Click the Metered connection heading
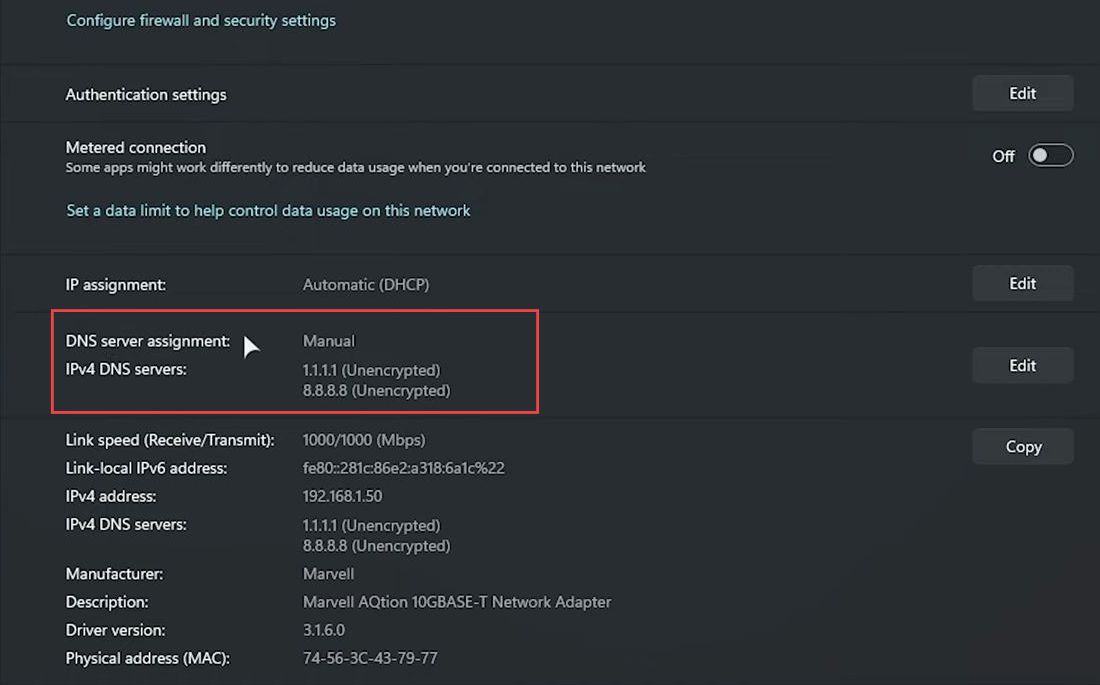The height and width of the screenshot is (685, 1100). [x=135, y=147]
